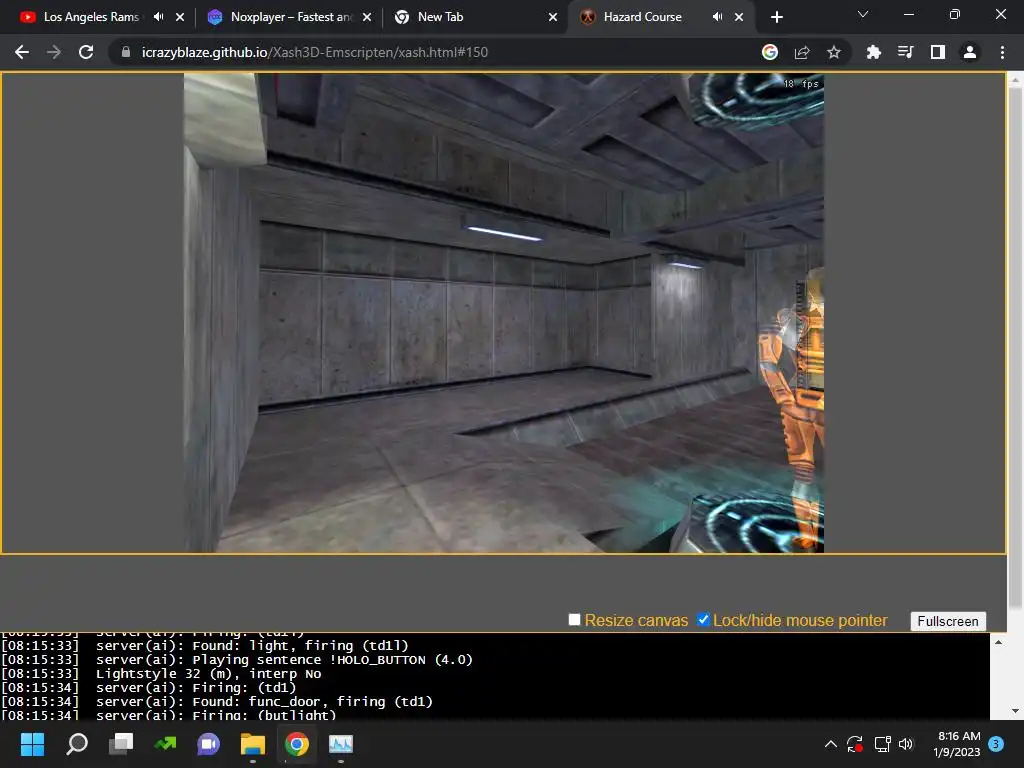Mute the Los Angeles Rams tab audio
The width and height of the screenshot is (1024, 768).
click(x=159, y=17)
